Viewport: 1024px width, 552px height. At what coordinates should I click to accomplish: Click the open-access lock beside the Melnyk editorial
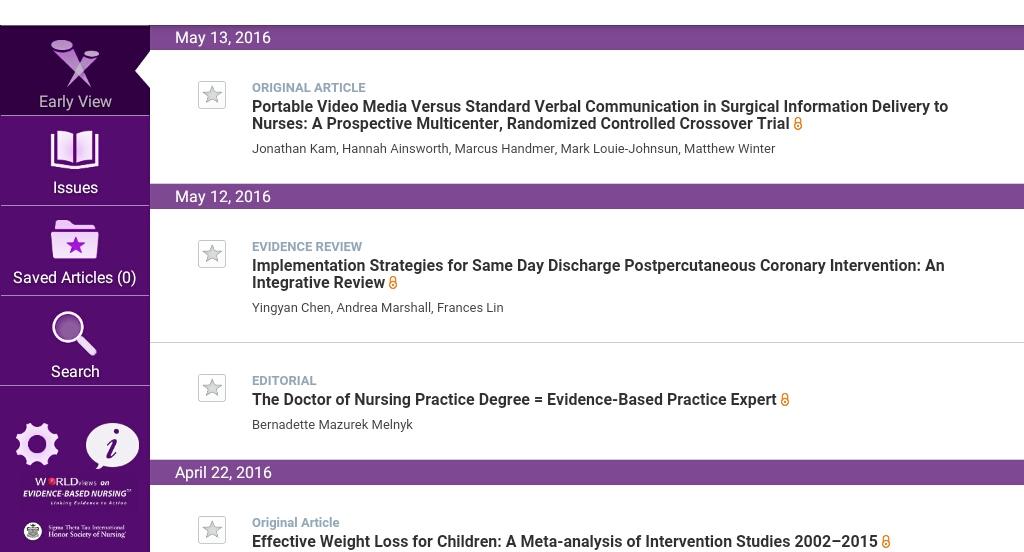pos(785,400)
